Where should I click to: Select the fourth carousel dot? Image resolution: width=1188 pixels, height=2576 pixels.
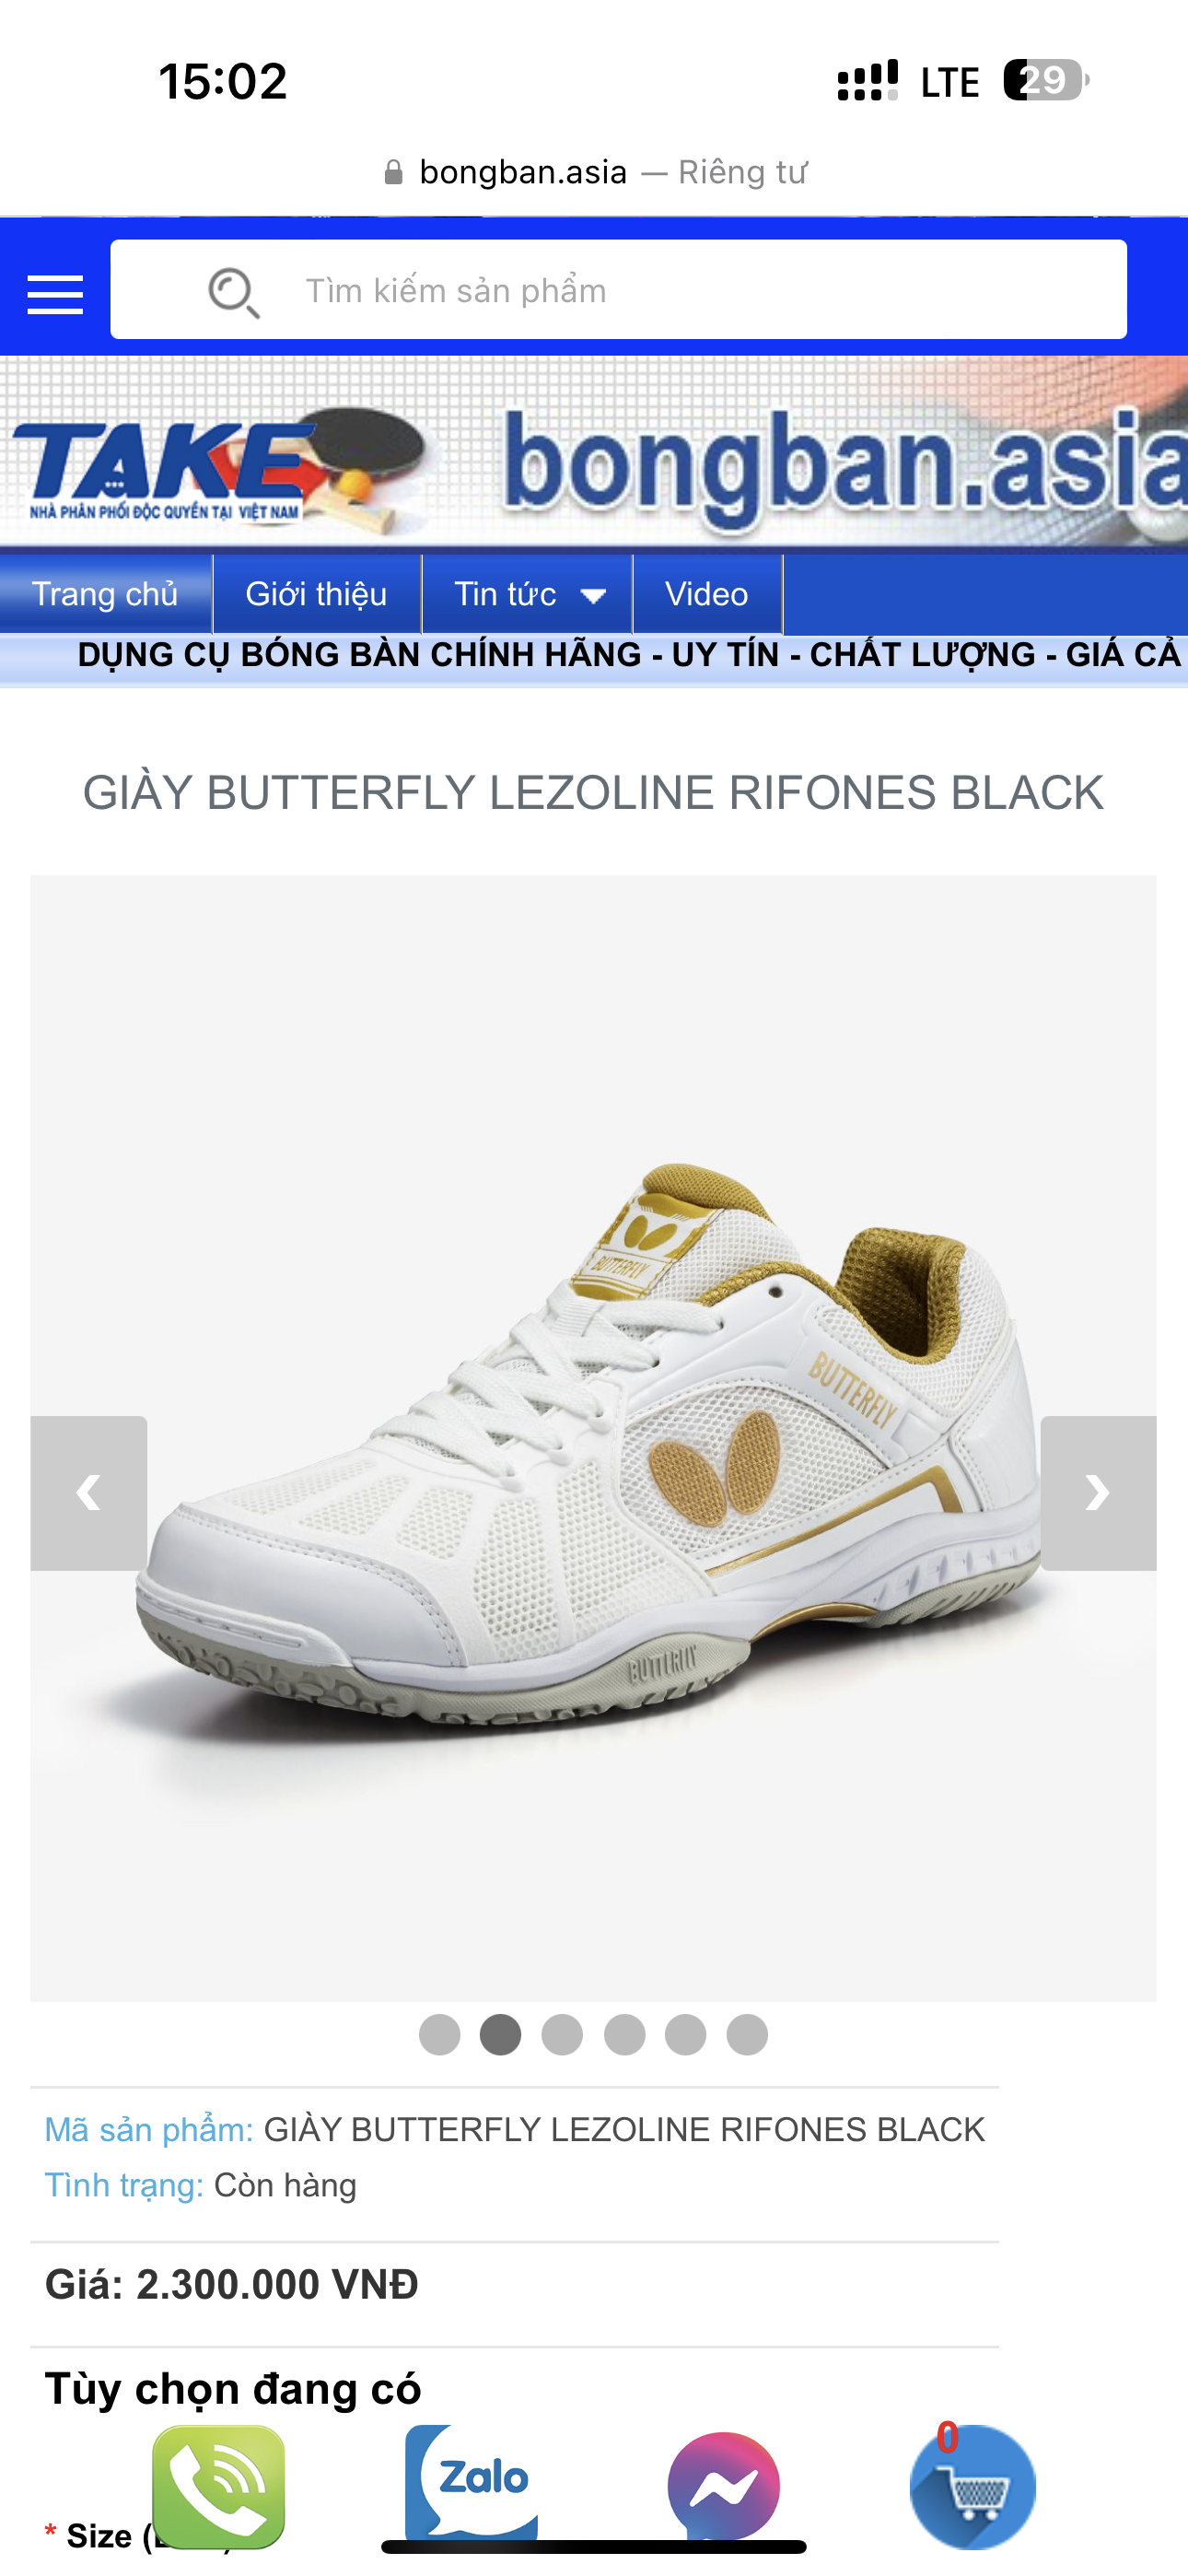click(625, 2034)
